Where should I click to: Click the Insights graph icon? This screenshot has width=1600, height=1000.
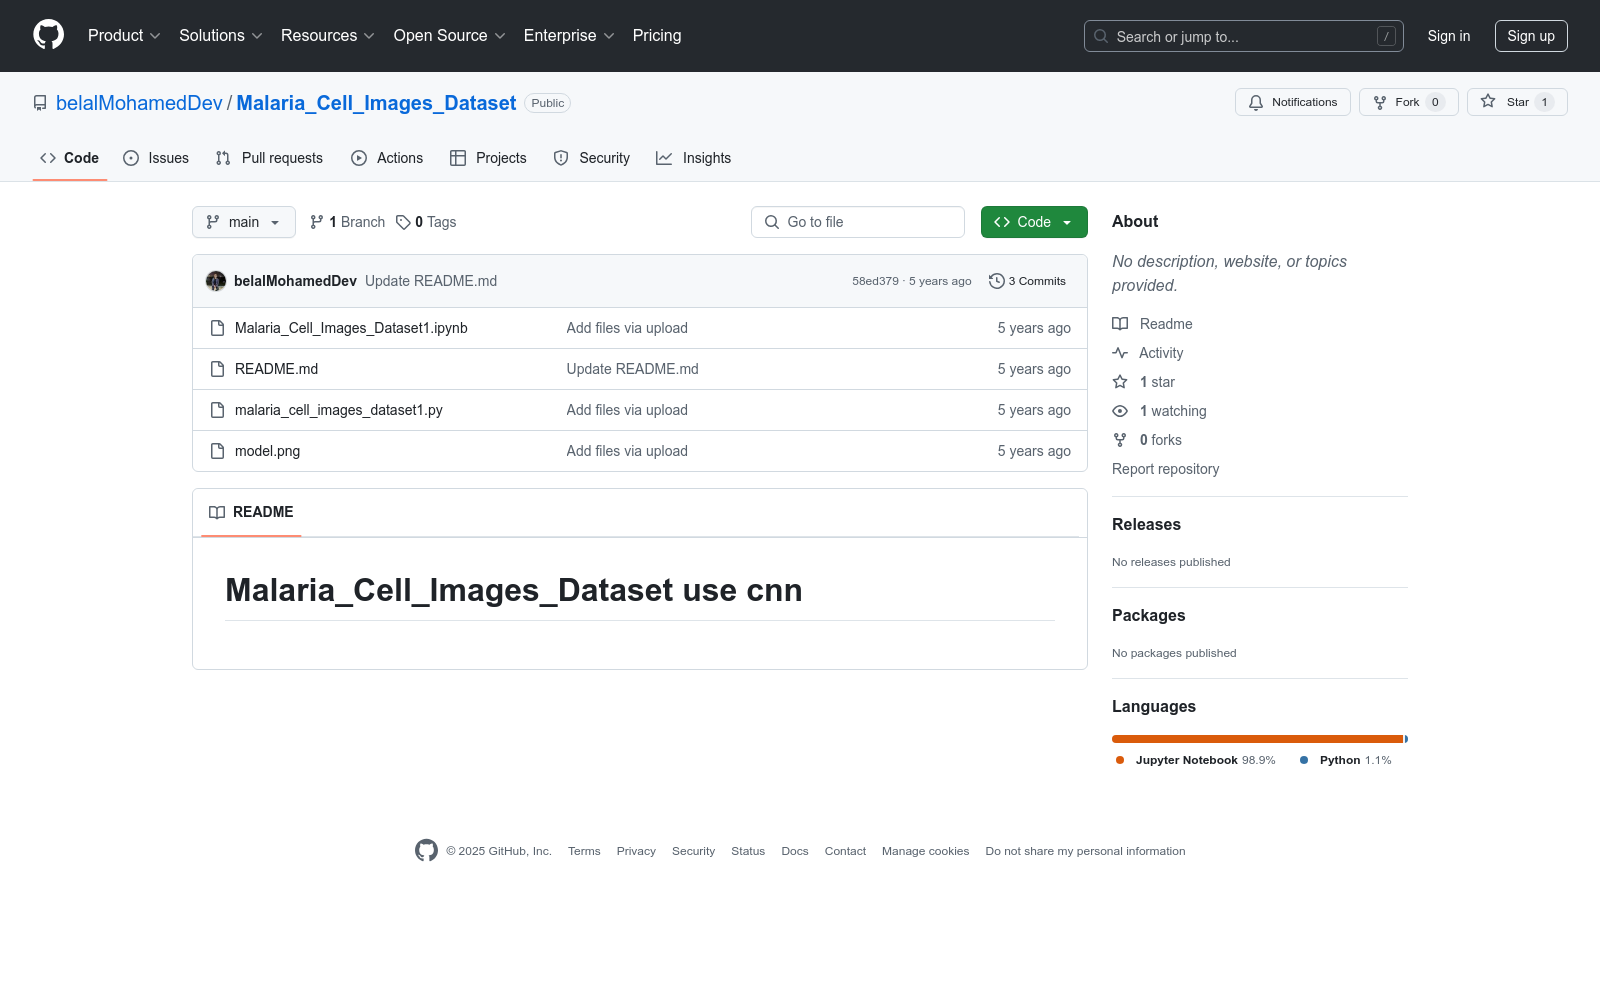point(664,158)
